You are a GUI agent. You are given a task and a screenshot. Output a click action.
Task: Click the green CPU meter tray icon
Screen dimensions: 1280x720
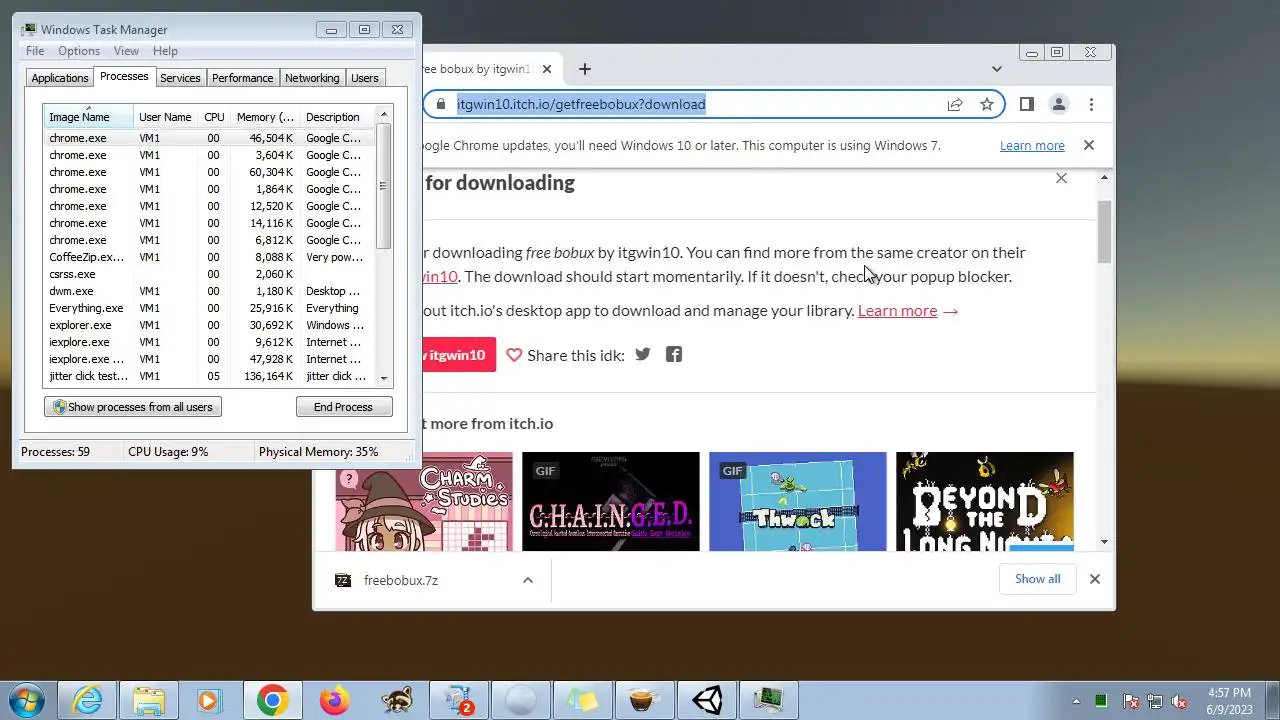[x=1101, y=701]
